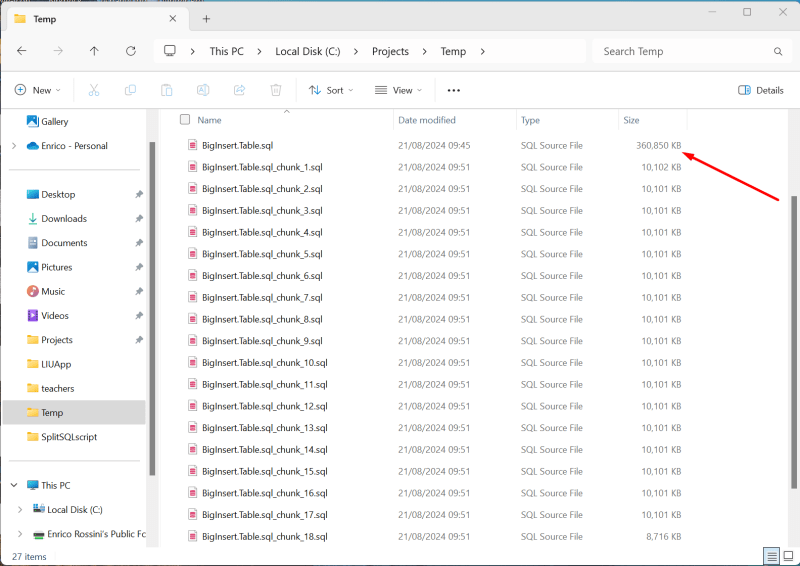Switch to large thumbnails view icon in status bar

coord(788,556)
